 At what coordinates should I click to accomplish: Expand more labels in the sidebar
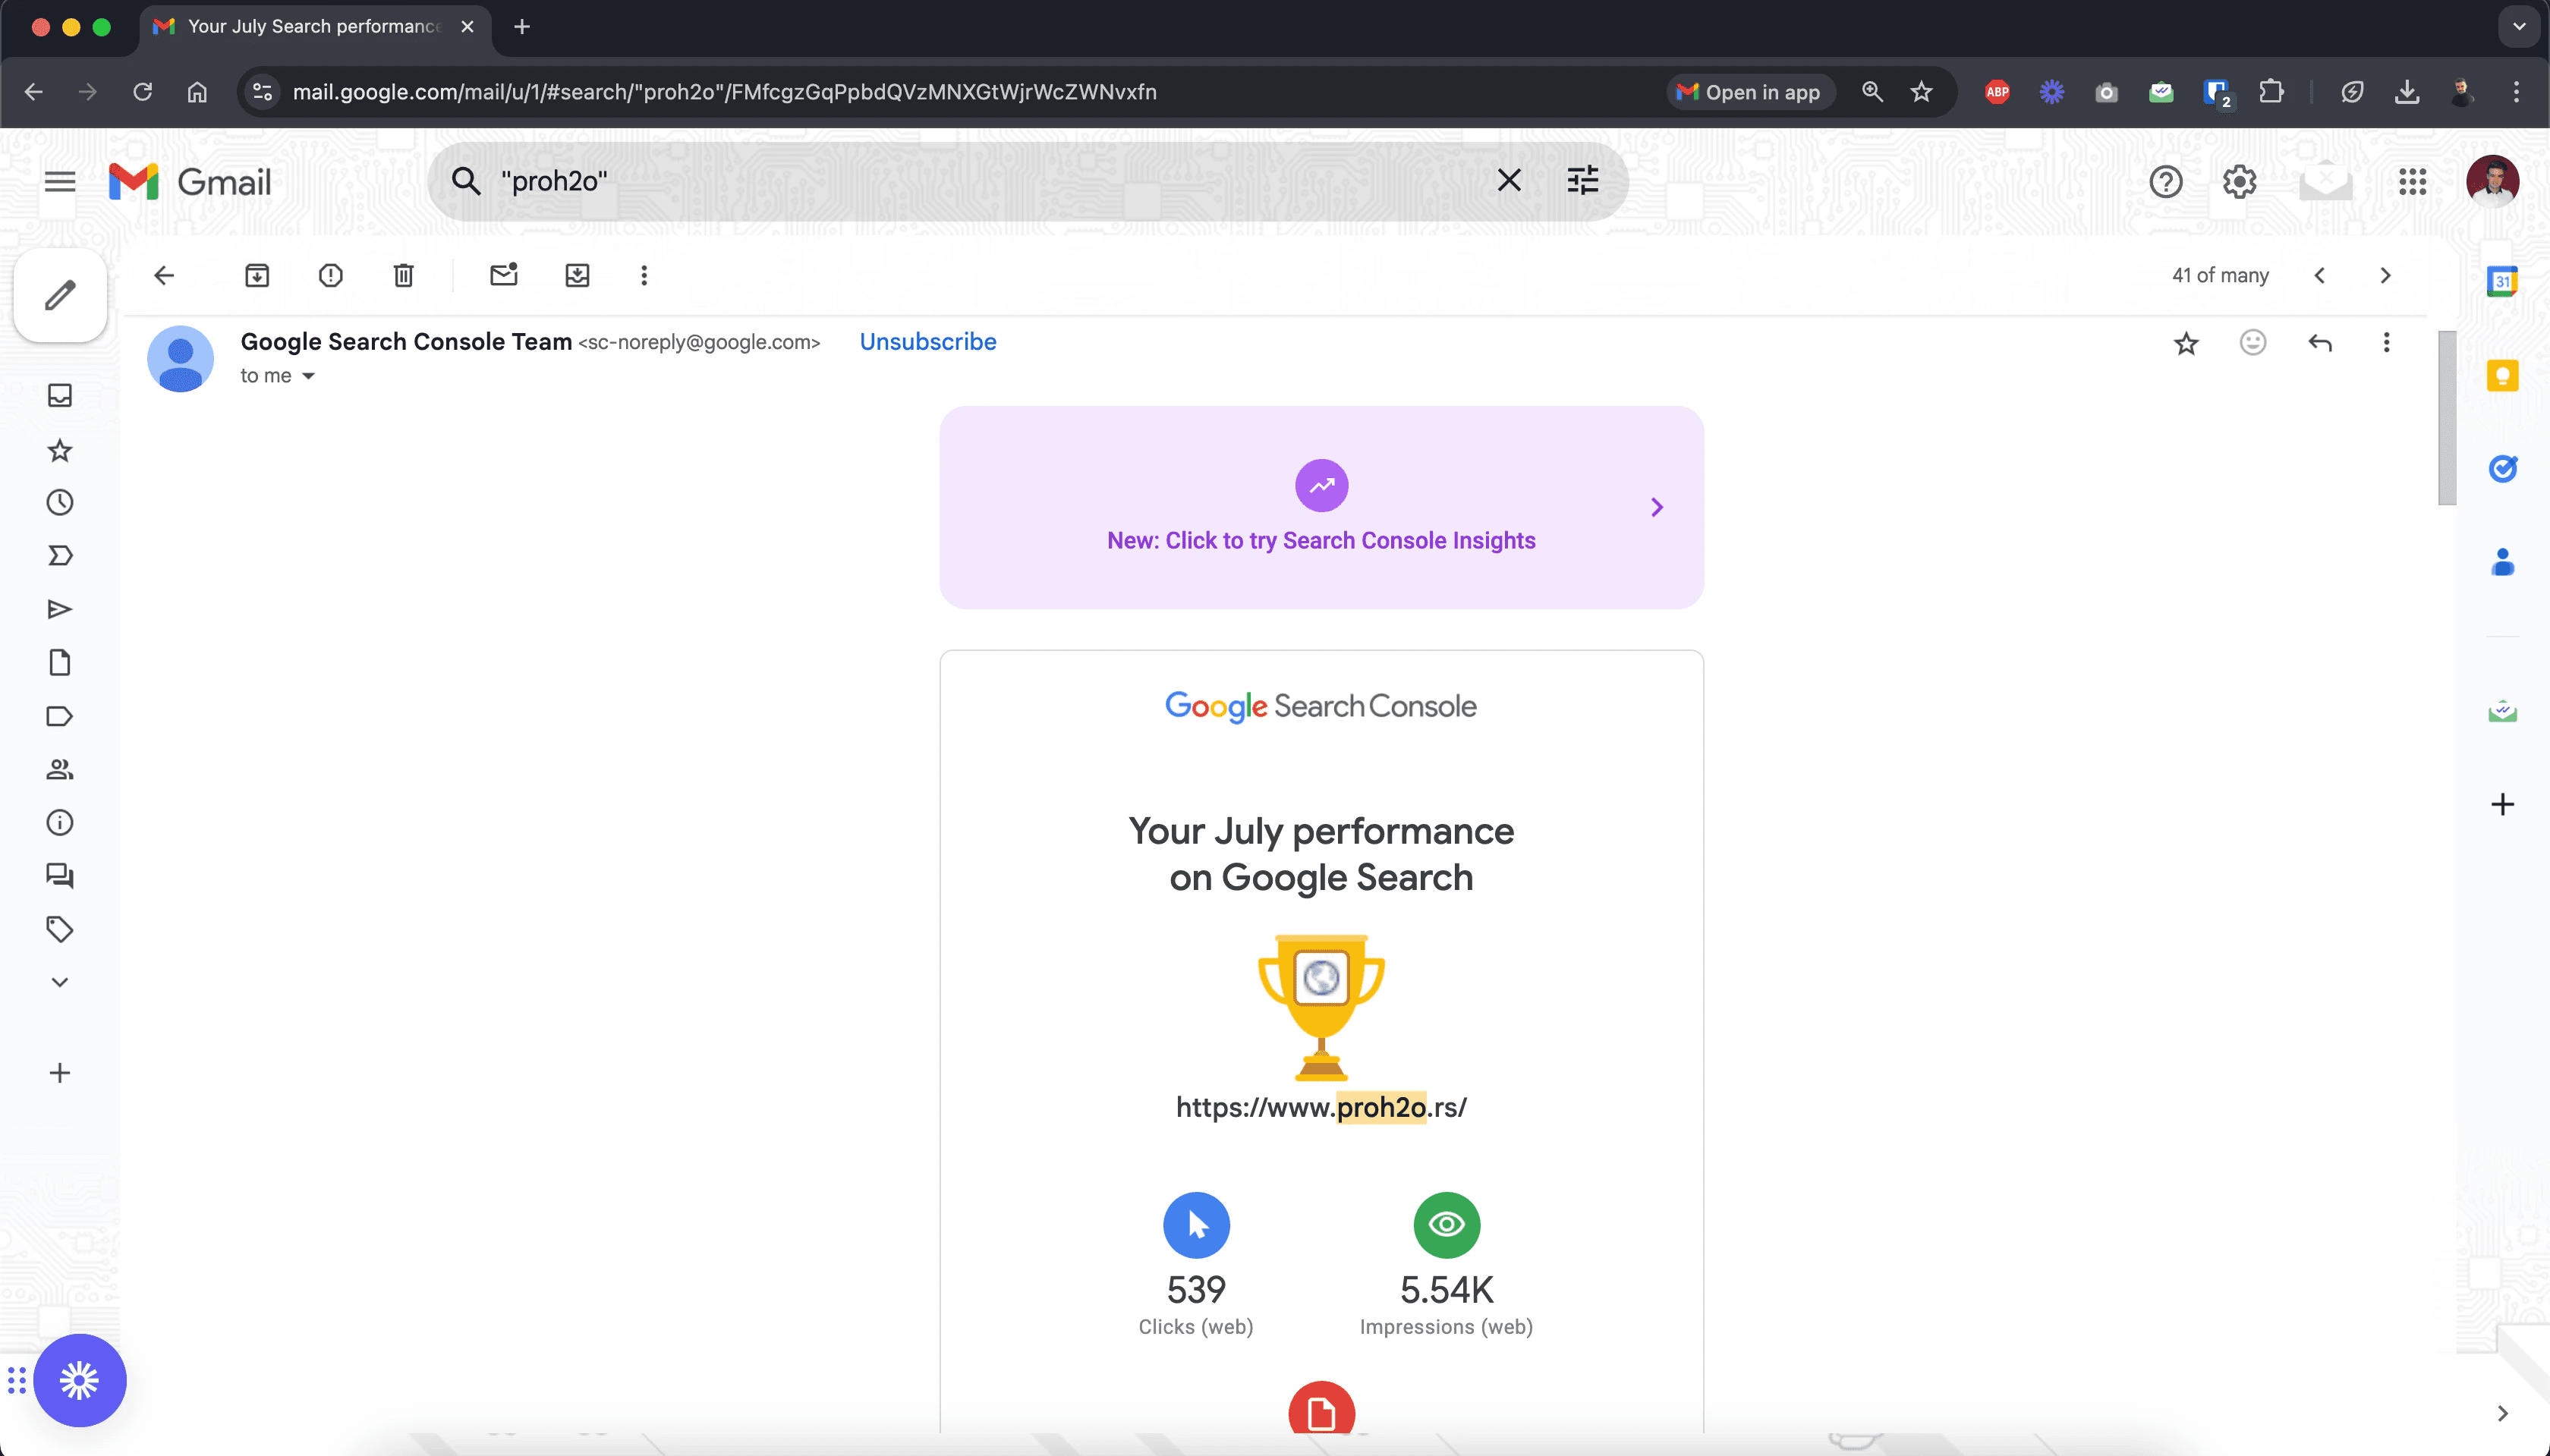click(60, 982)
